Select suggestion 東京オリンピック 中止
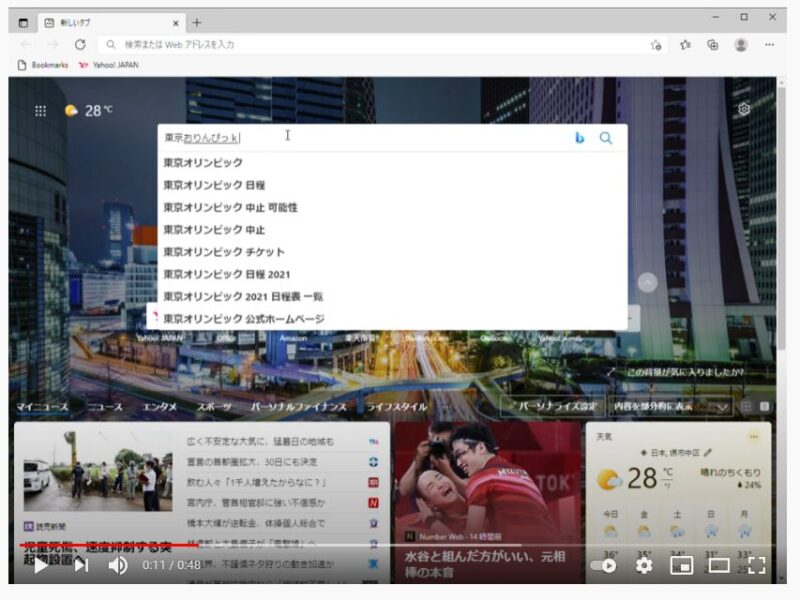The width and height of the screenshot is (800, 600). [x=392, y=230]
